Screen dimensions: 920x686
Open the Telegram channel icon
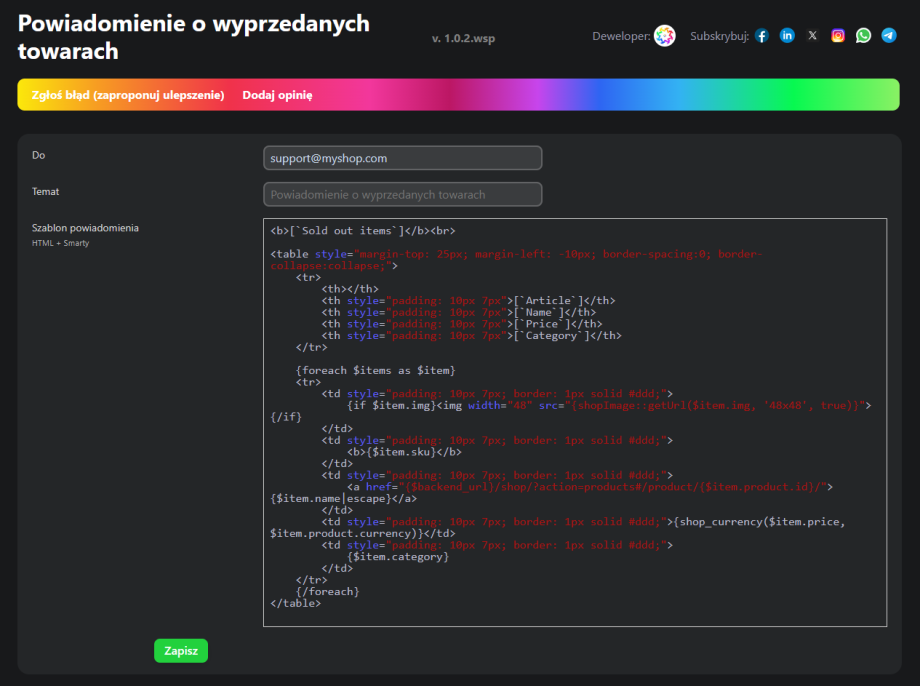(x=889, y=36)
